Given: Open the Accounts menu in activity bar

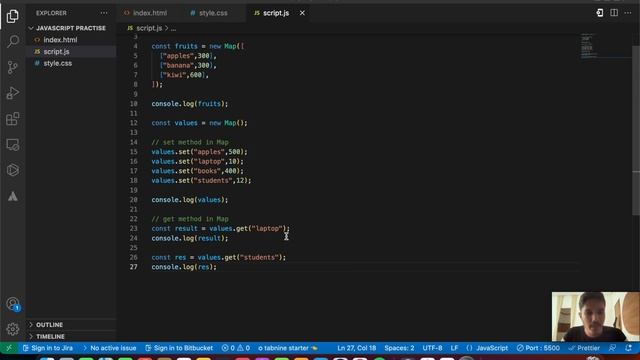Looking at the screenshot, I should point(13,304).
